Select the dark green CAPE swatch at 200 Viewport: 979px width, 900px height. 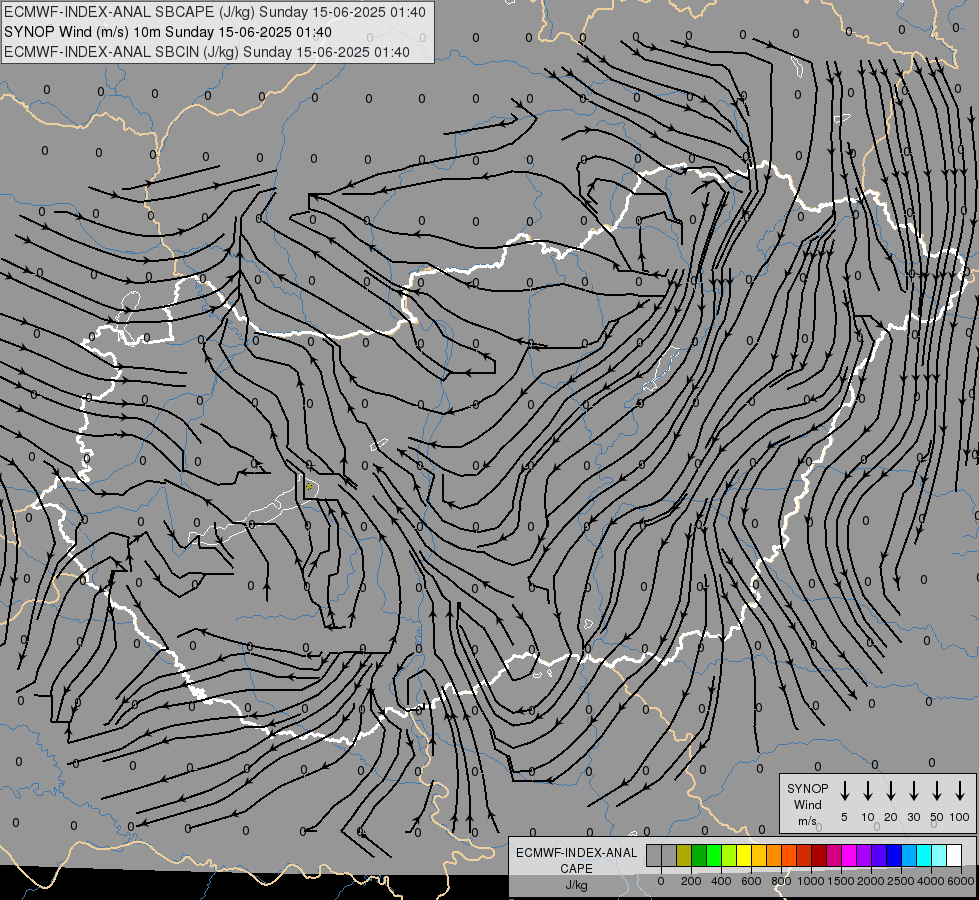pos(699,855)
